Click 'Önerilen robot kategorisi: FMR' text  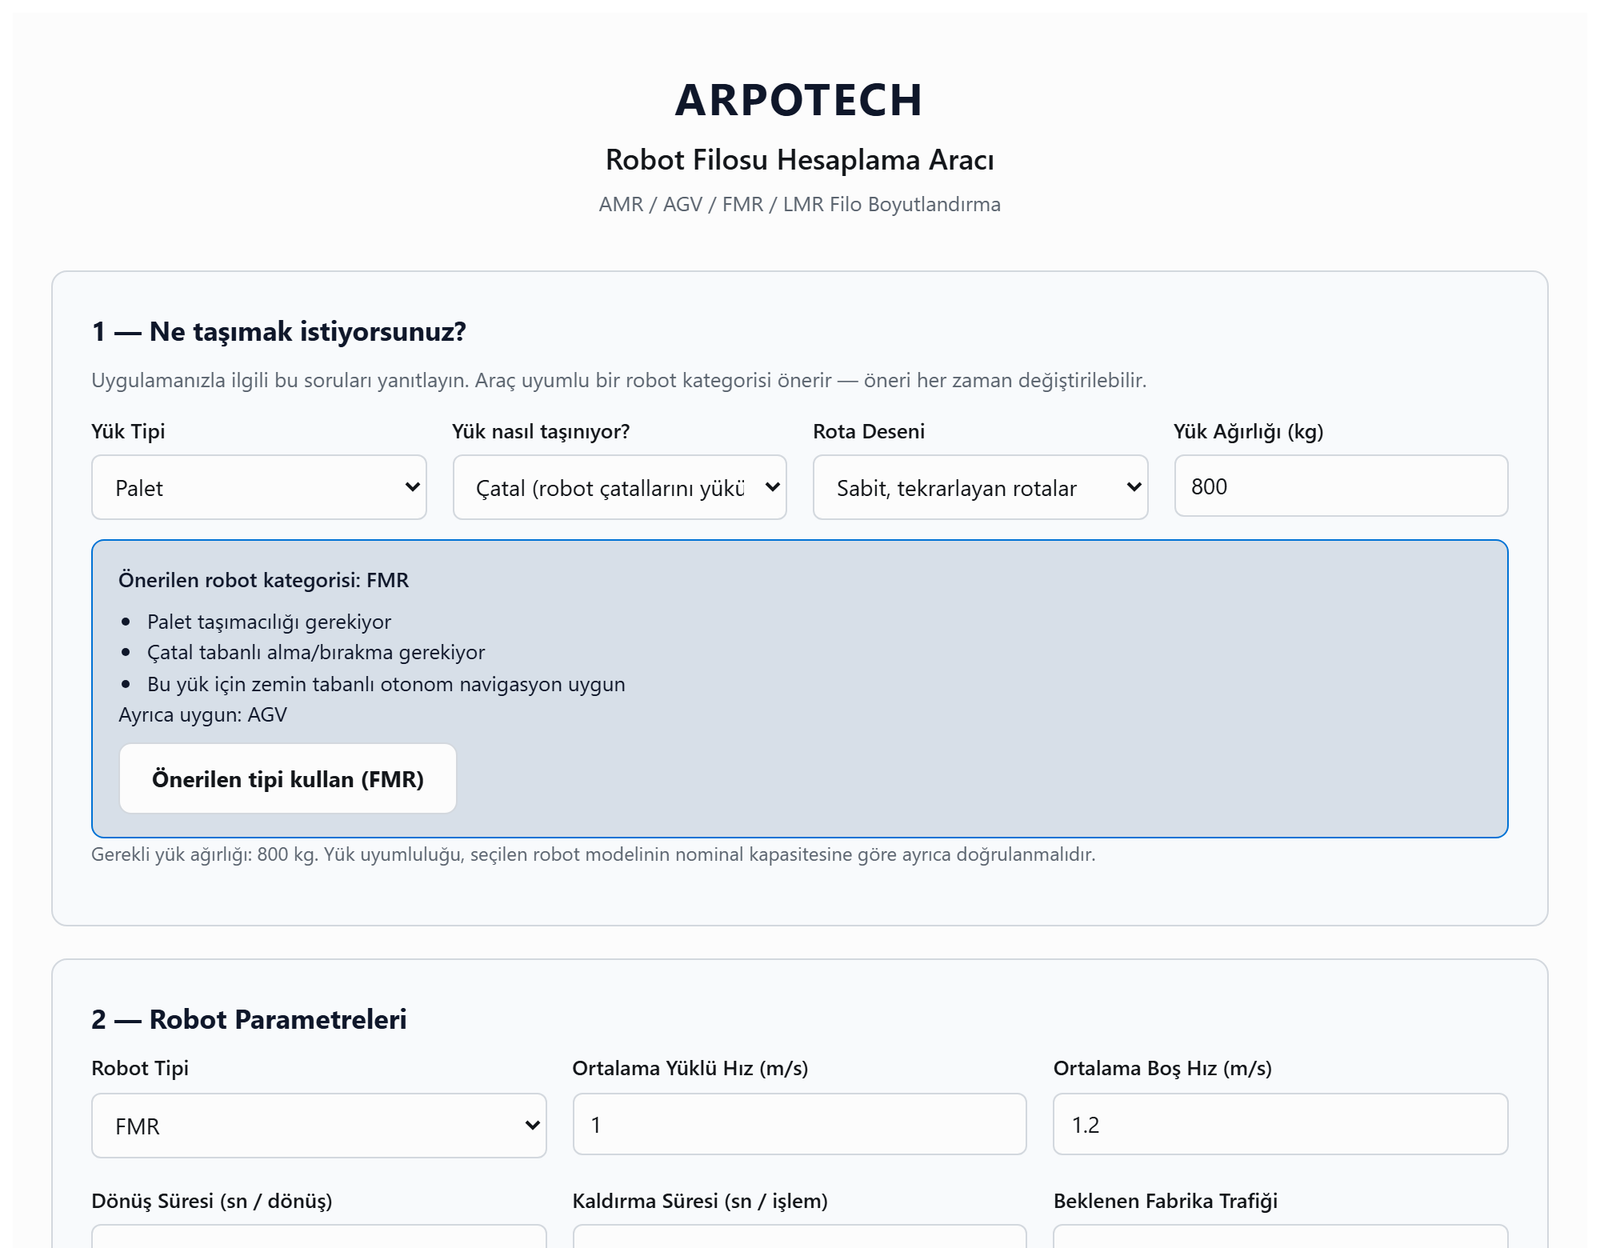point(264,580)
